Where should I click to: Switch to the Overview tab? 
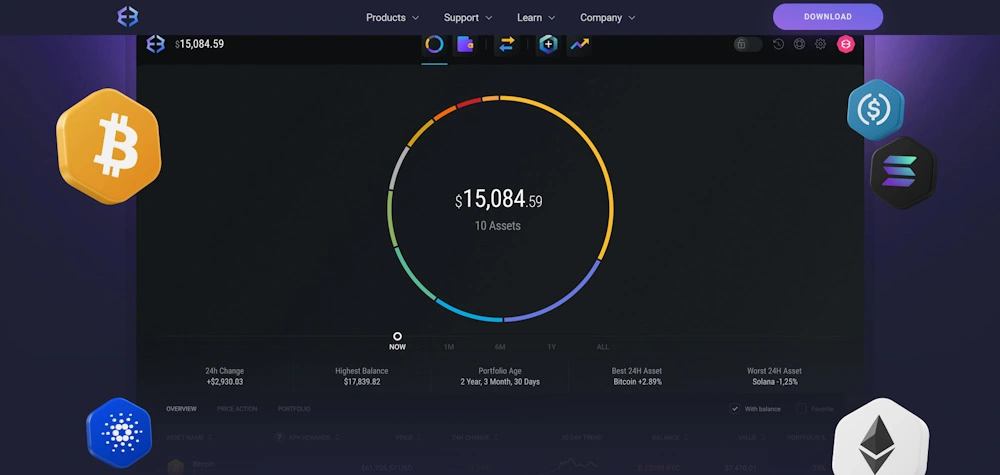click(x=181, y=409)
